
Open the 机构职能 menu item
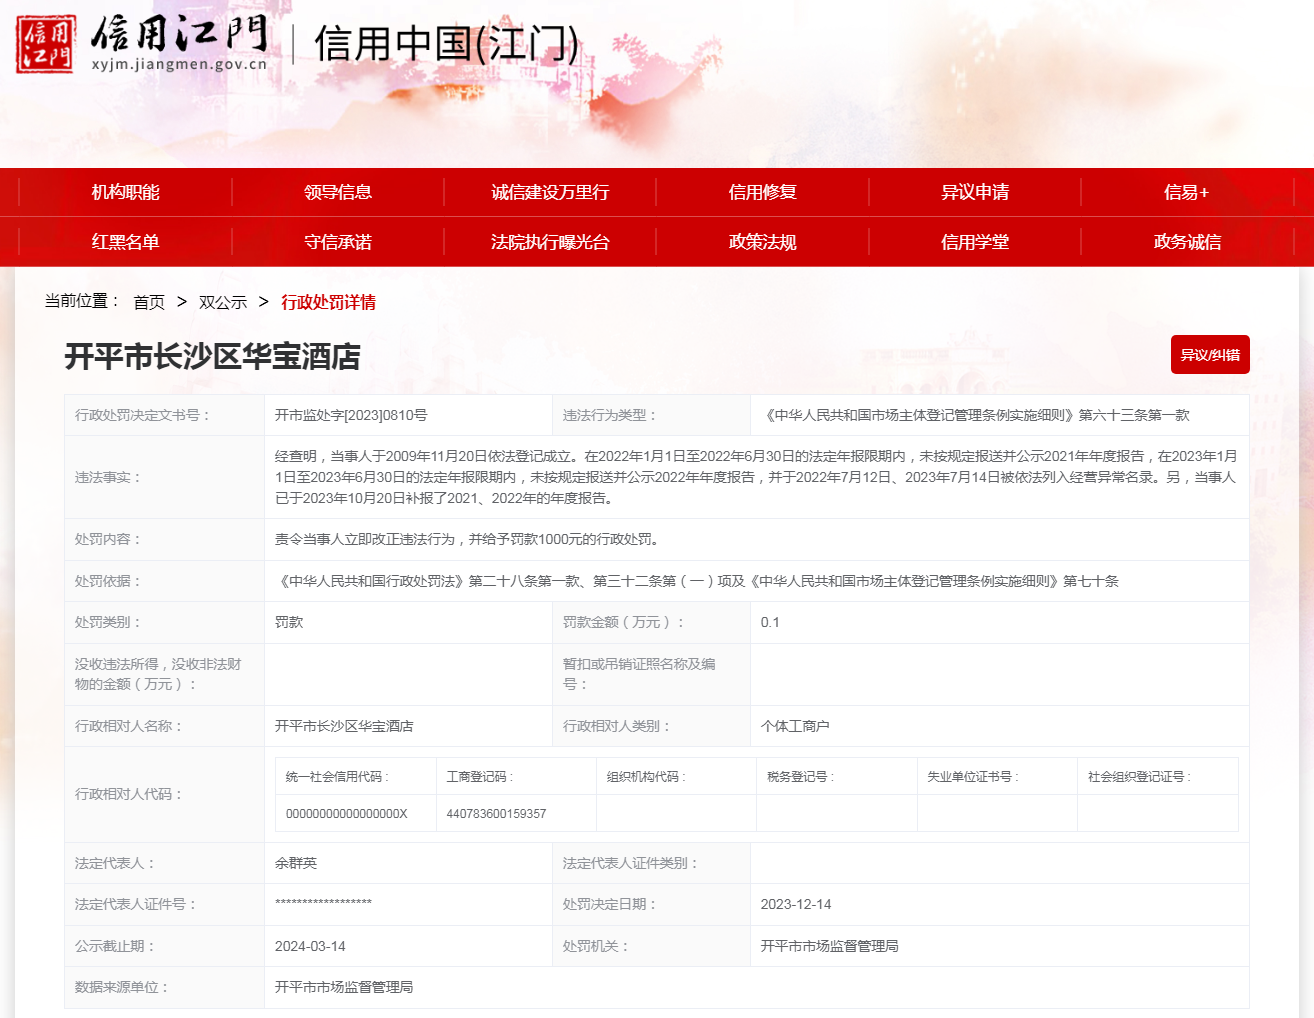[x=125, y=192]
